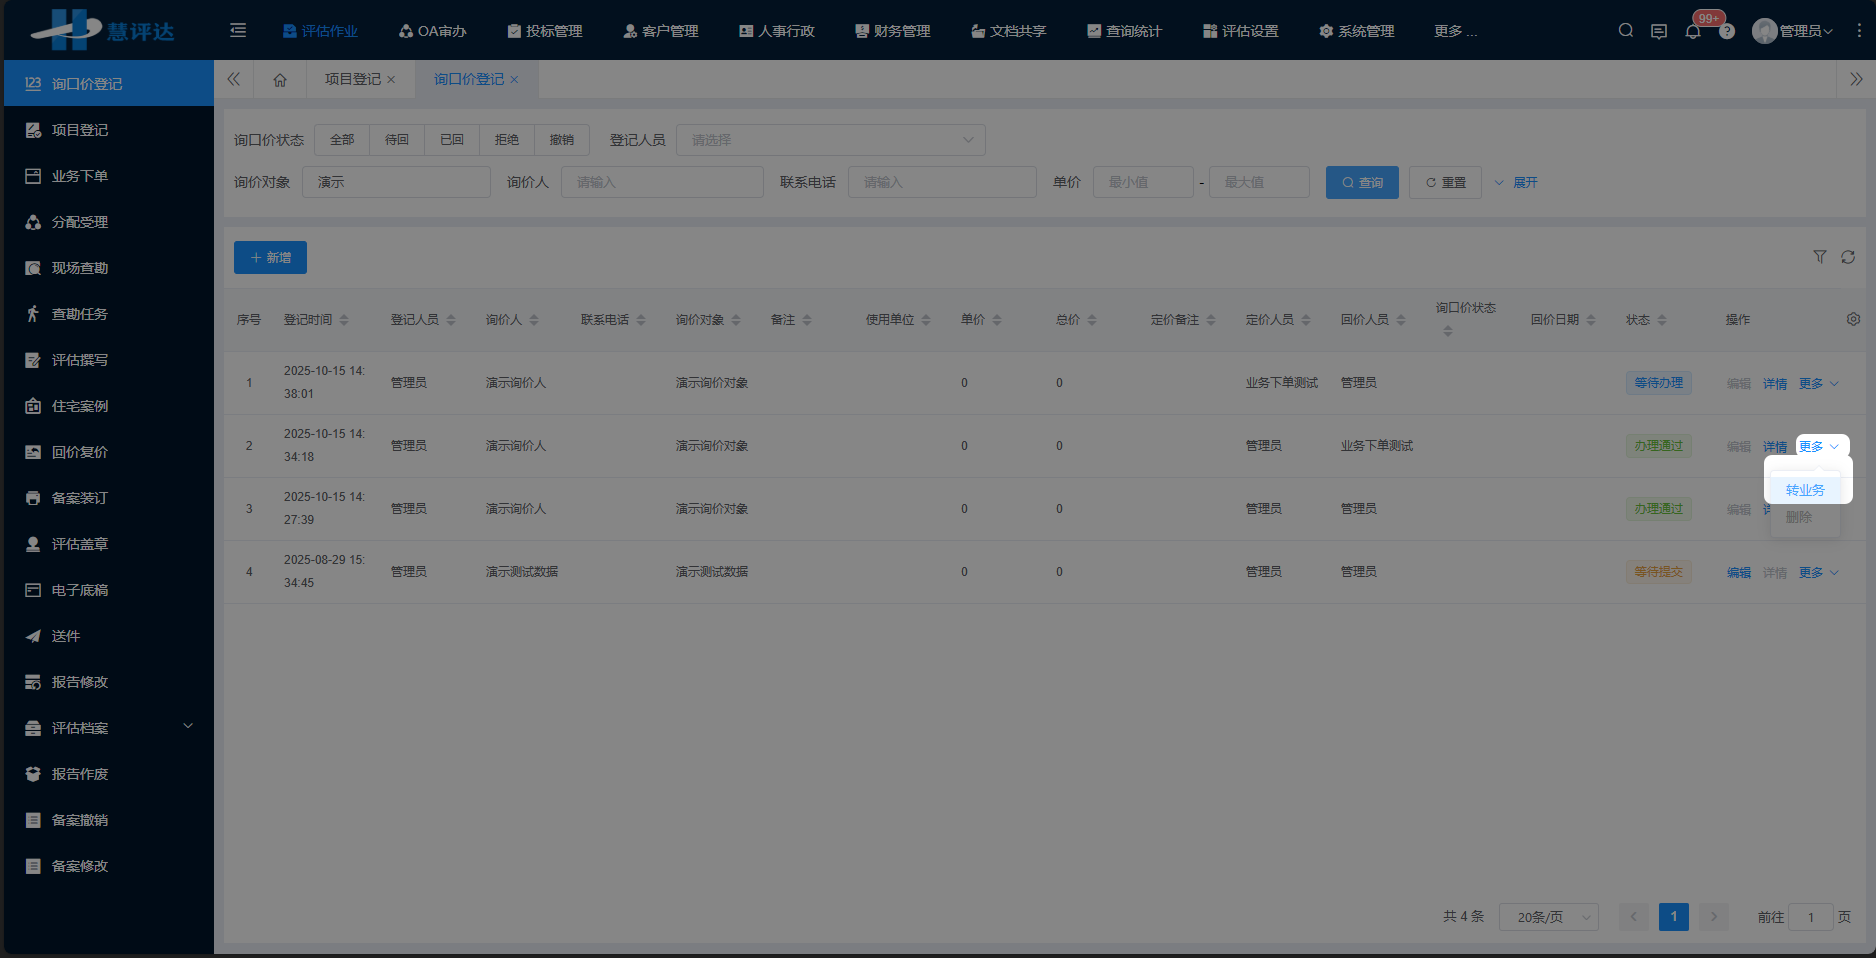Click 新增 to add a record
The width and height of the screenshot is (1876, 958).
point(270,257)
